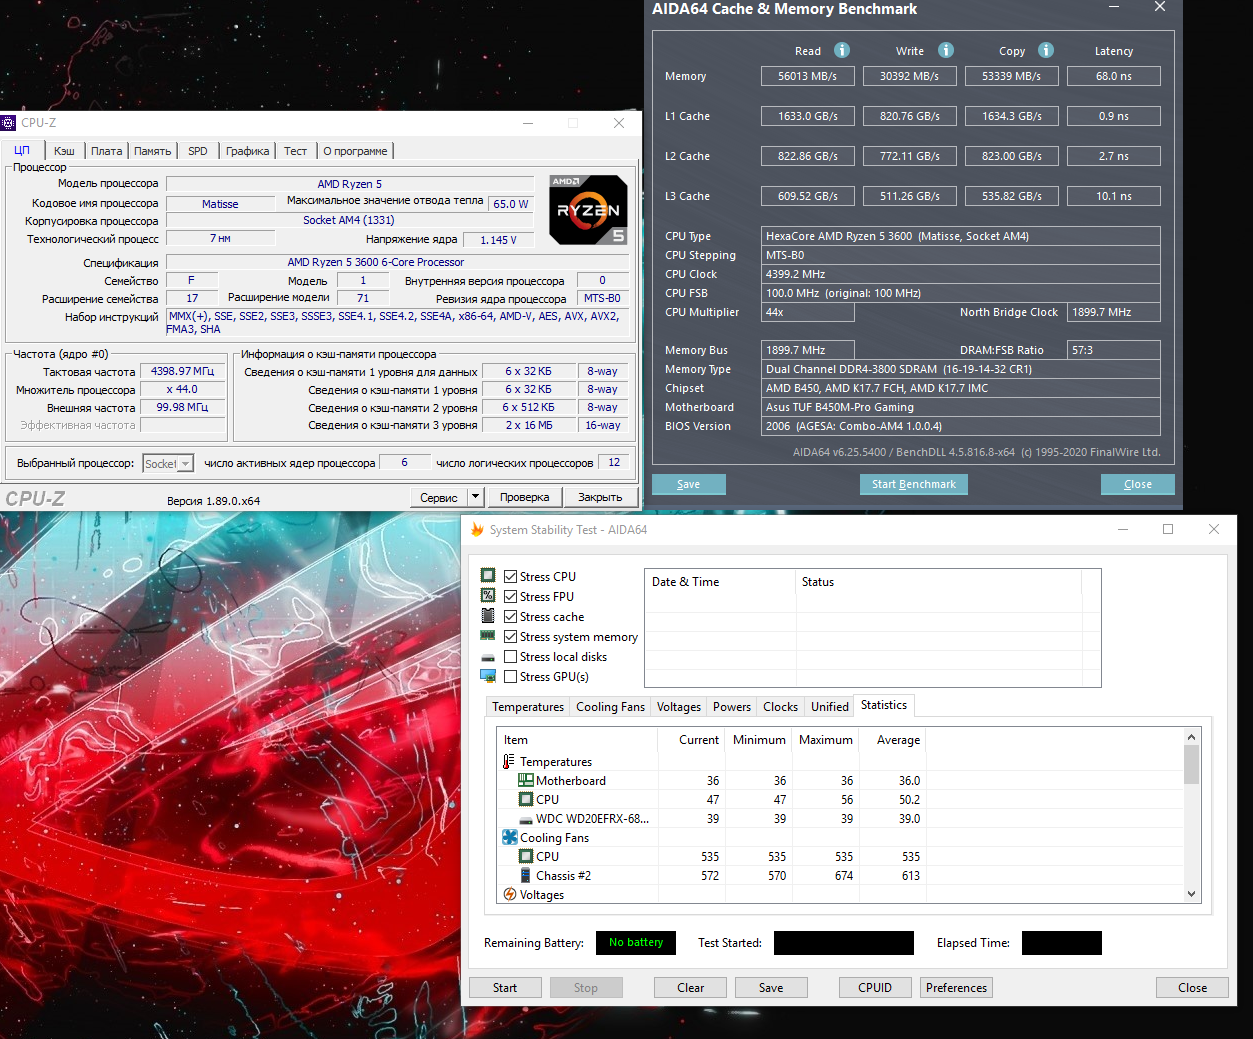Click the Memory Read value 56013 MB/s
Image resolution: width=1253 pixels, height=1039 pixels.
[x=808, y=76]
